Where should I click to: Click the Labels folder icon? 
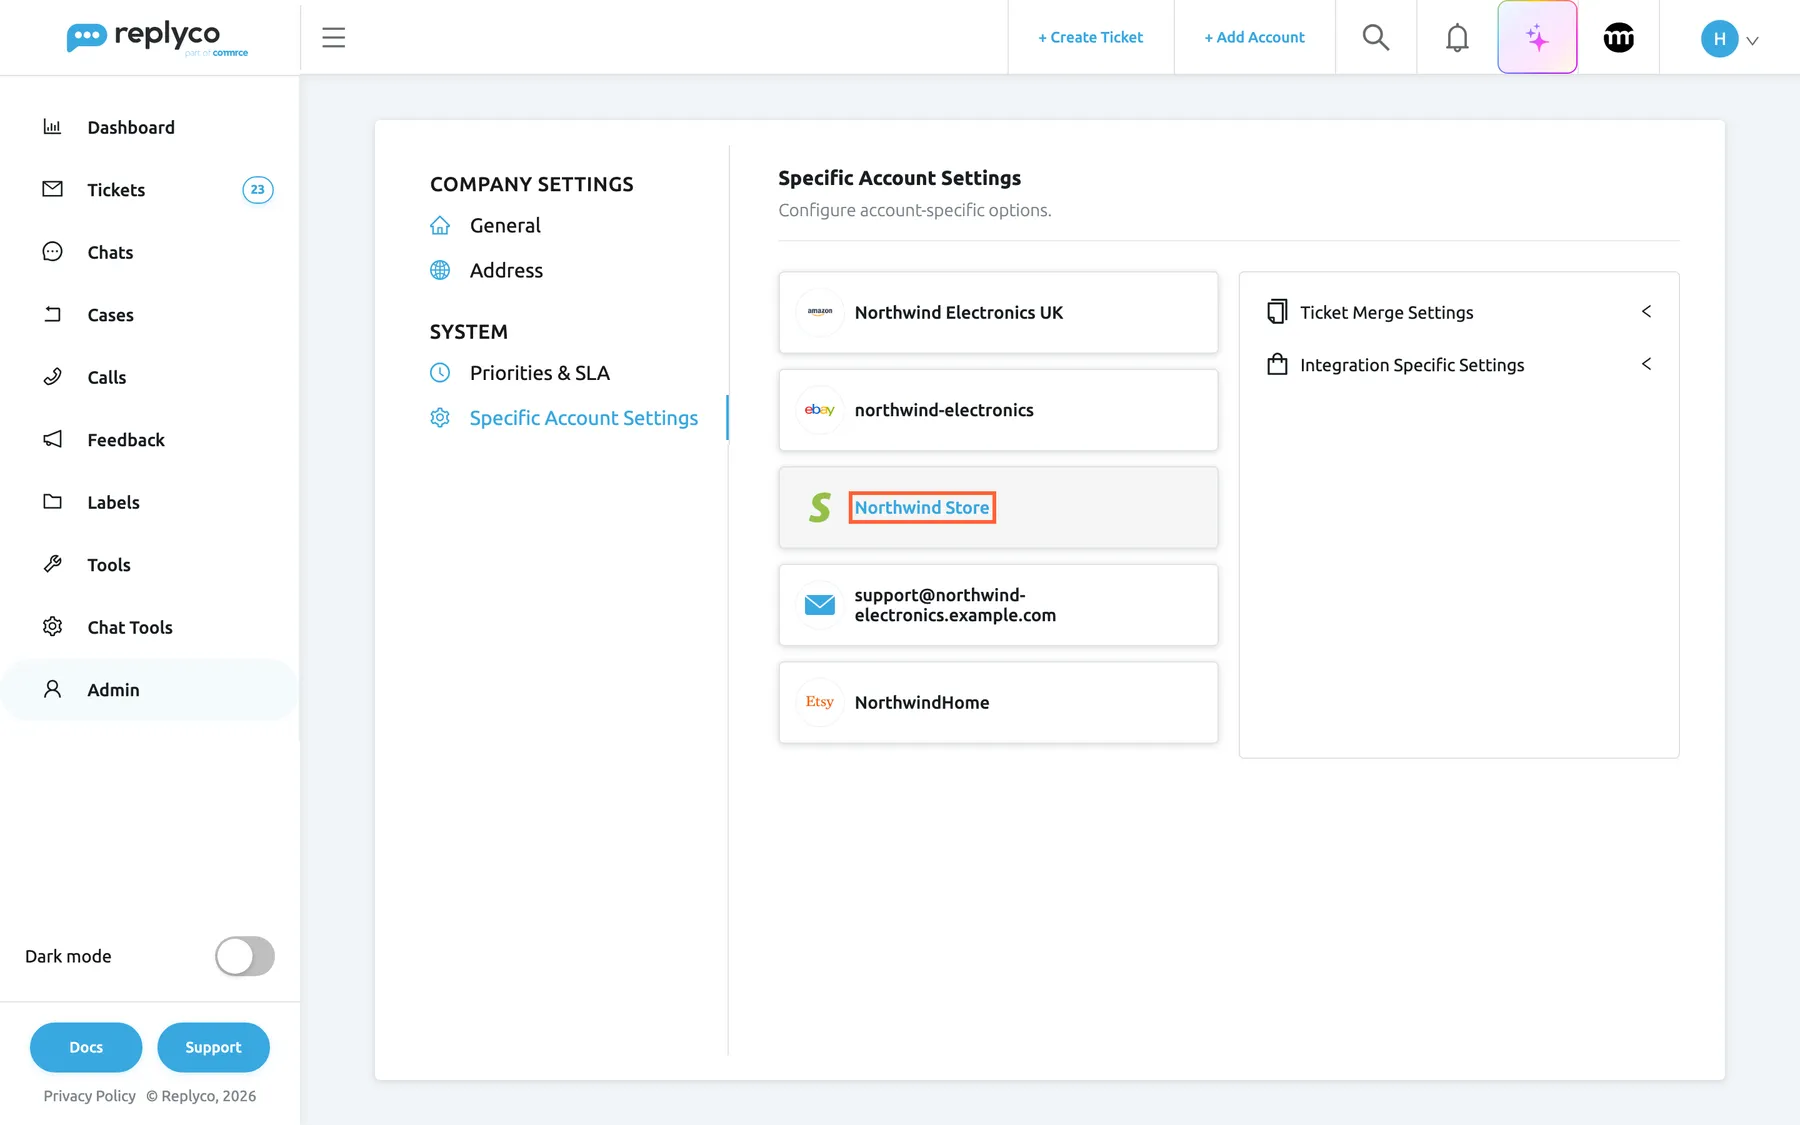[52, 502]
